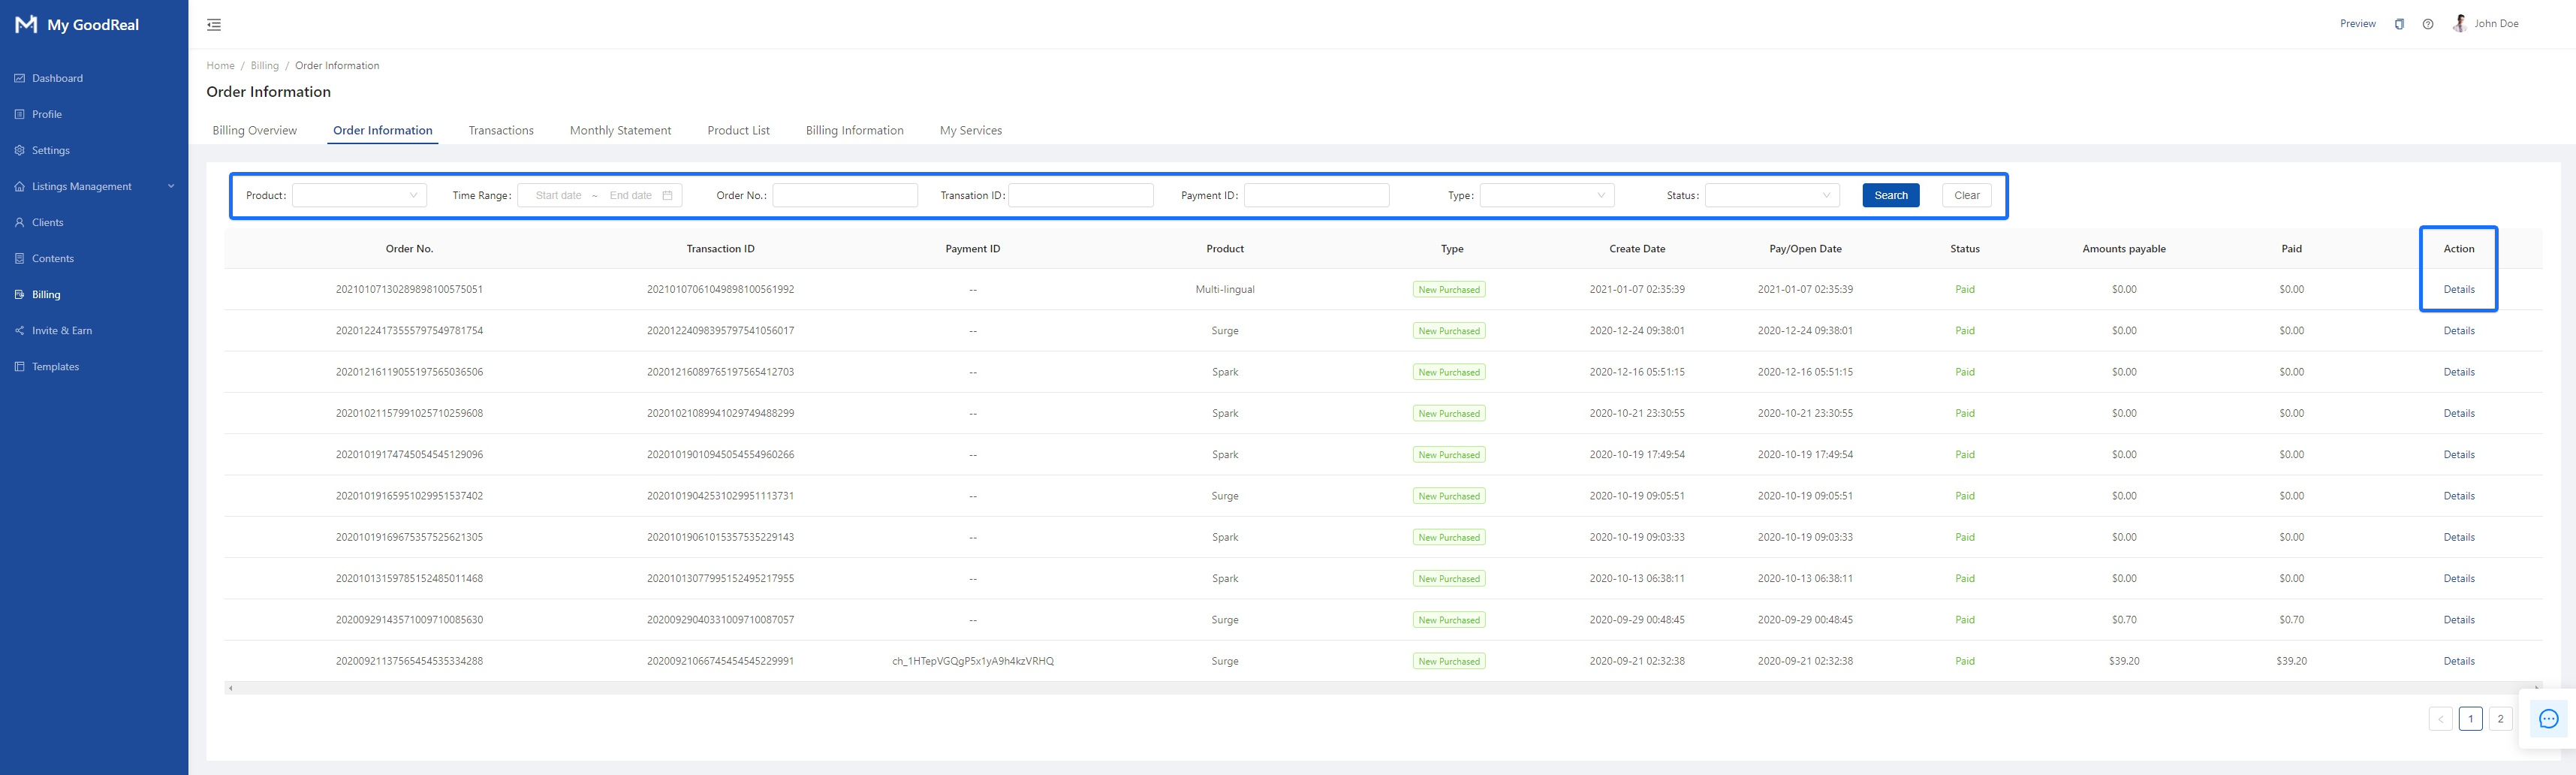Viewport: 2576px width, 775px height.
Task: Collapse the sidebar with the hamburger icon
Action: coord(214,25)
